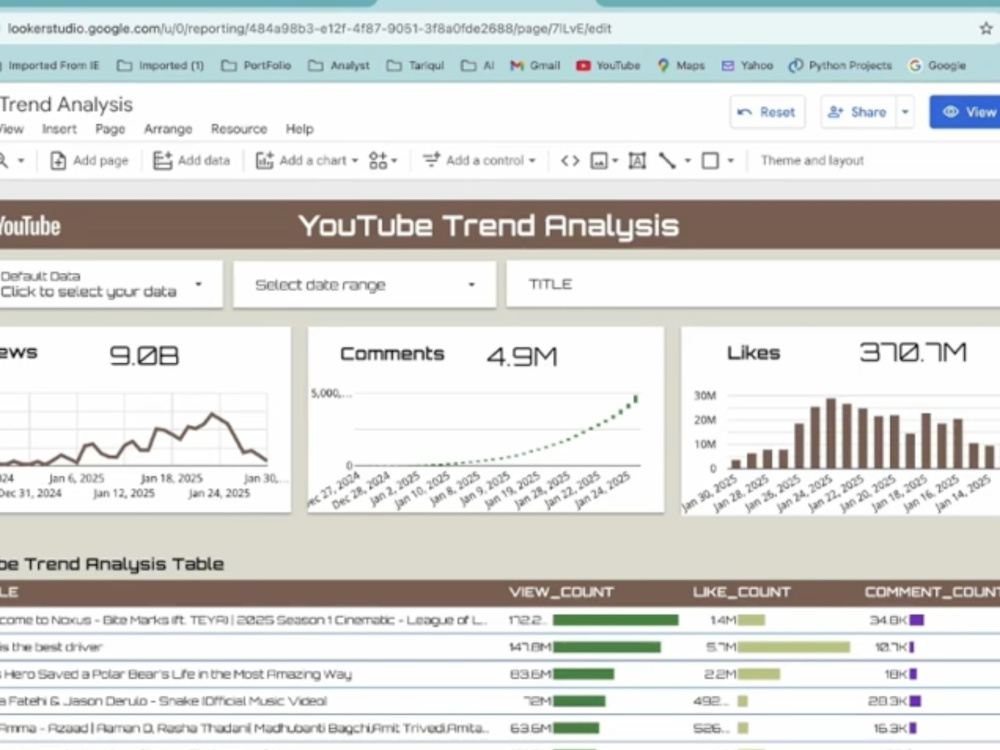Screen dimensions: 1000x750
Task: Click the Trend Analysis report name
Action: coord(66,105)
